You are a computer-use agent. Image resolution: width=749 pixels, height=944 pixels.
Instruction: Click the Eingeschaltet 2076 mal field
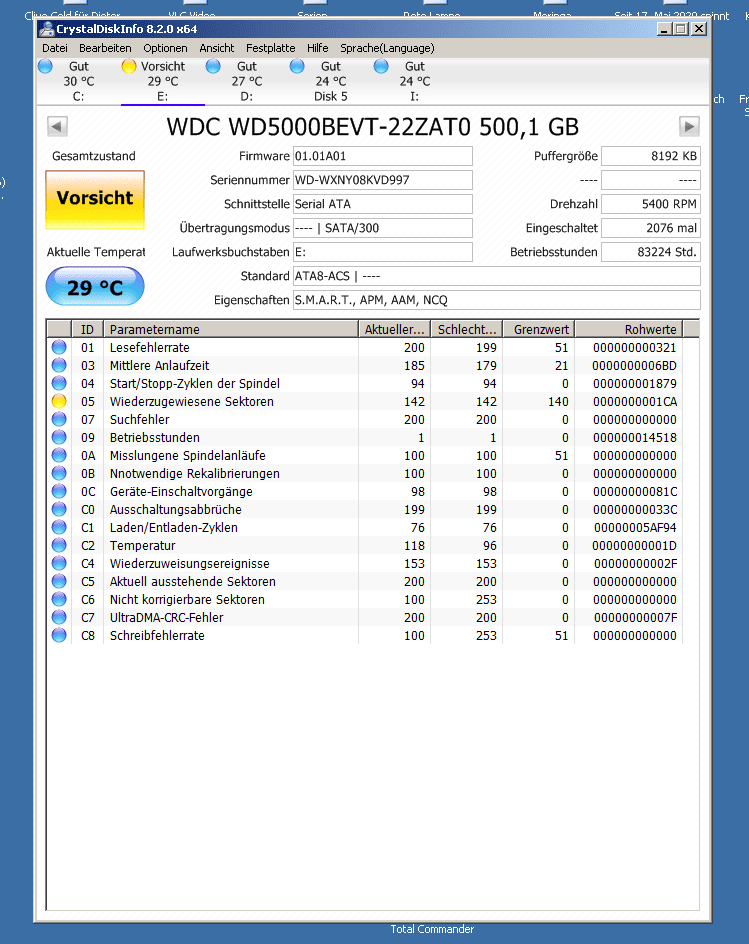pos(651,228)
